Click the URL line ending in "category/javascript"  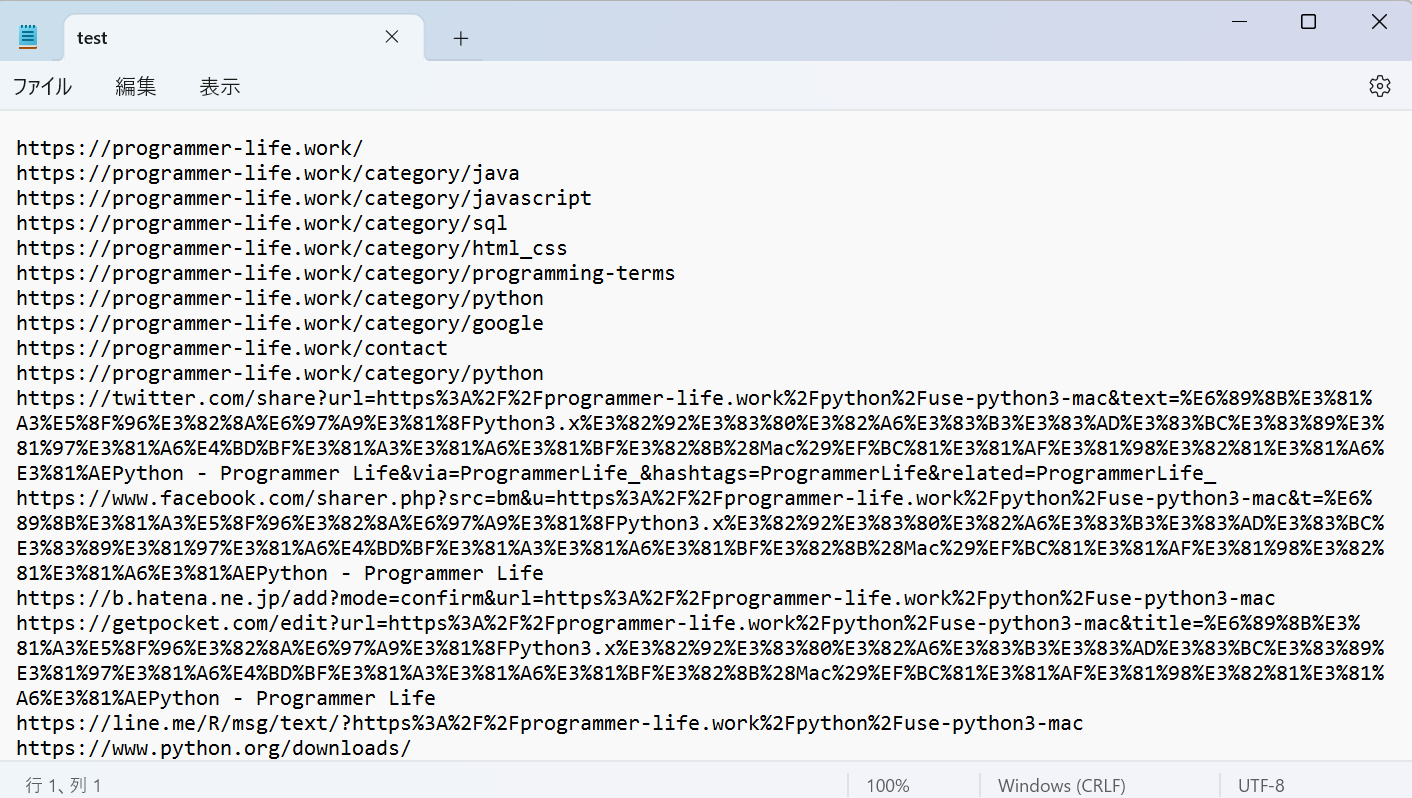[304, 198]
